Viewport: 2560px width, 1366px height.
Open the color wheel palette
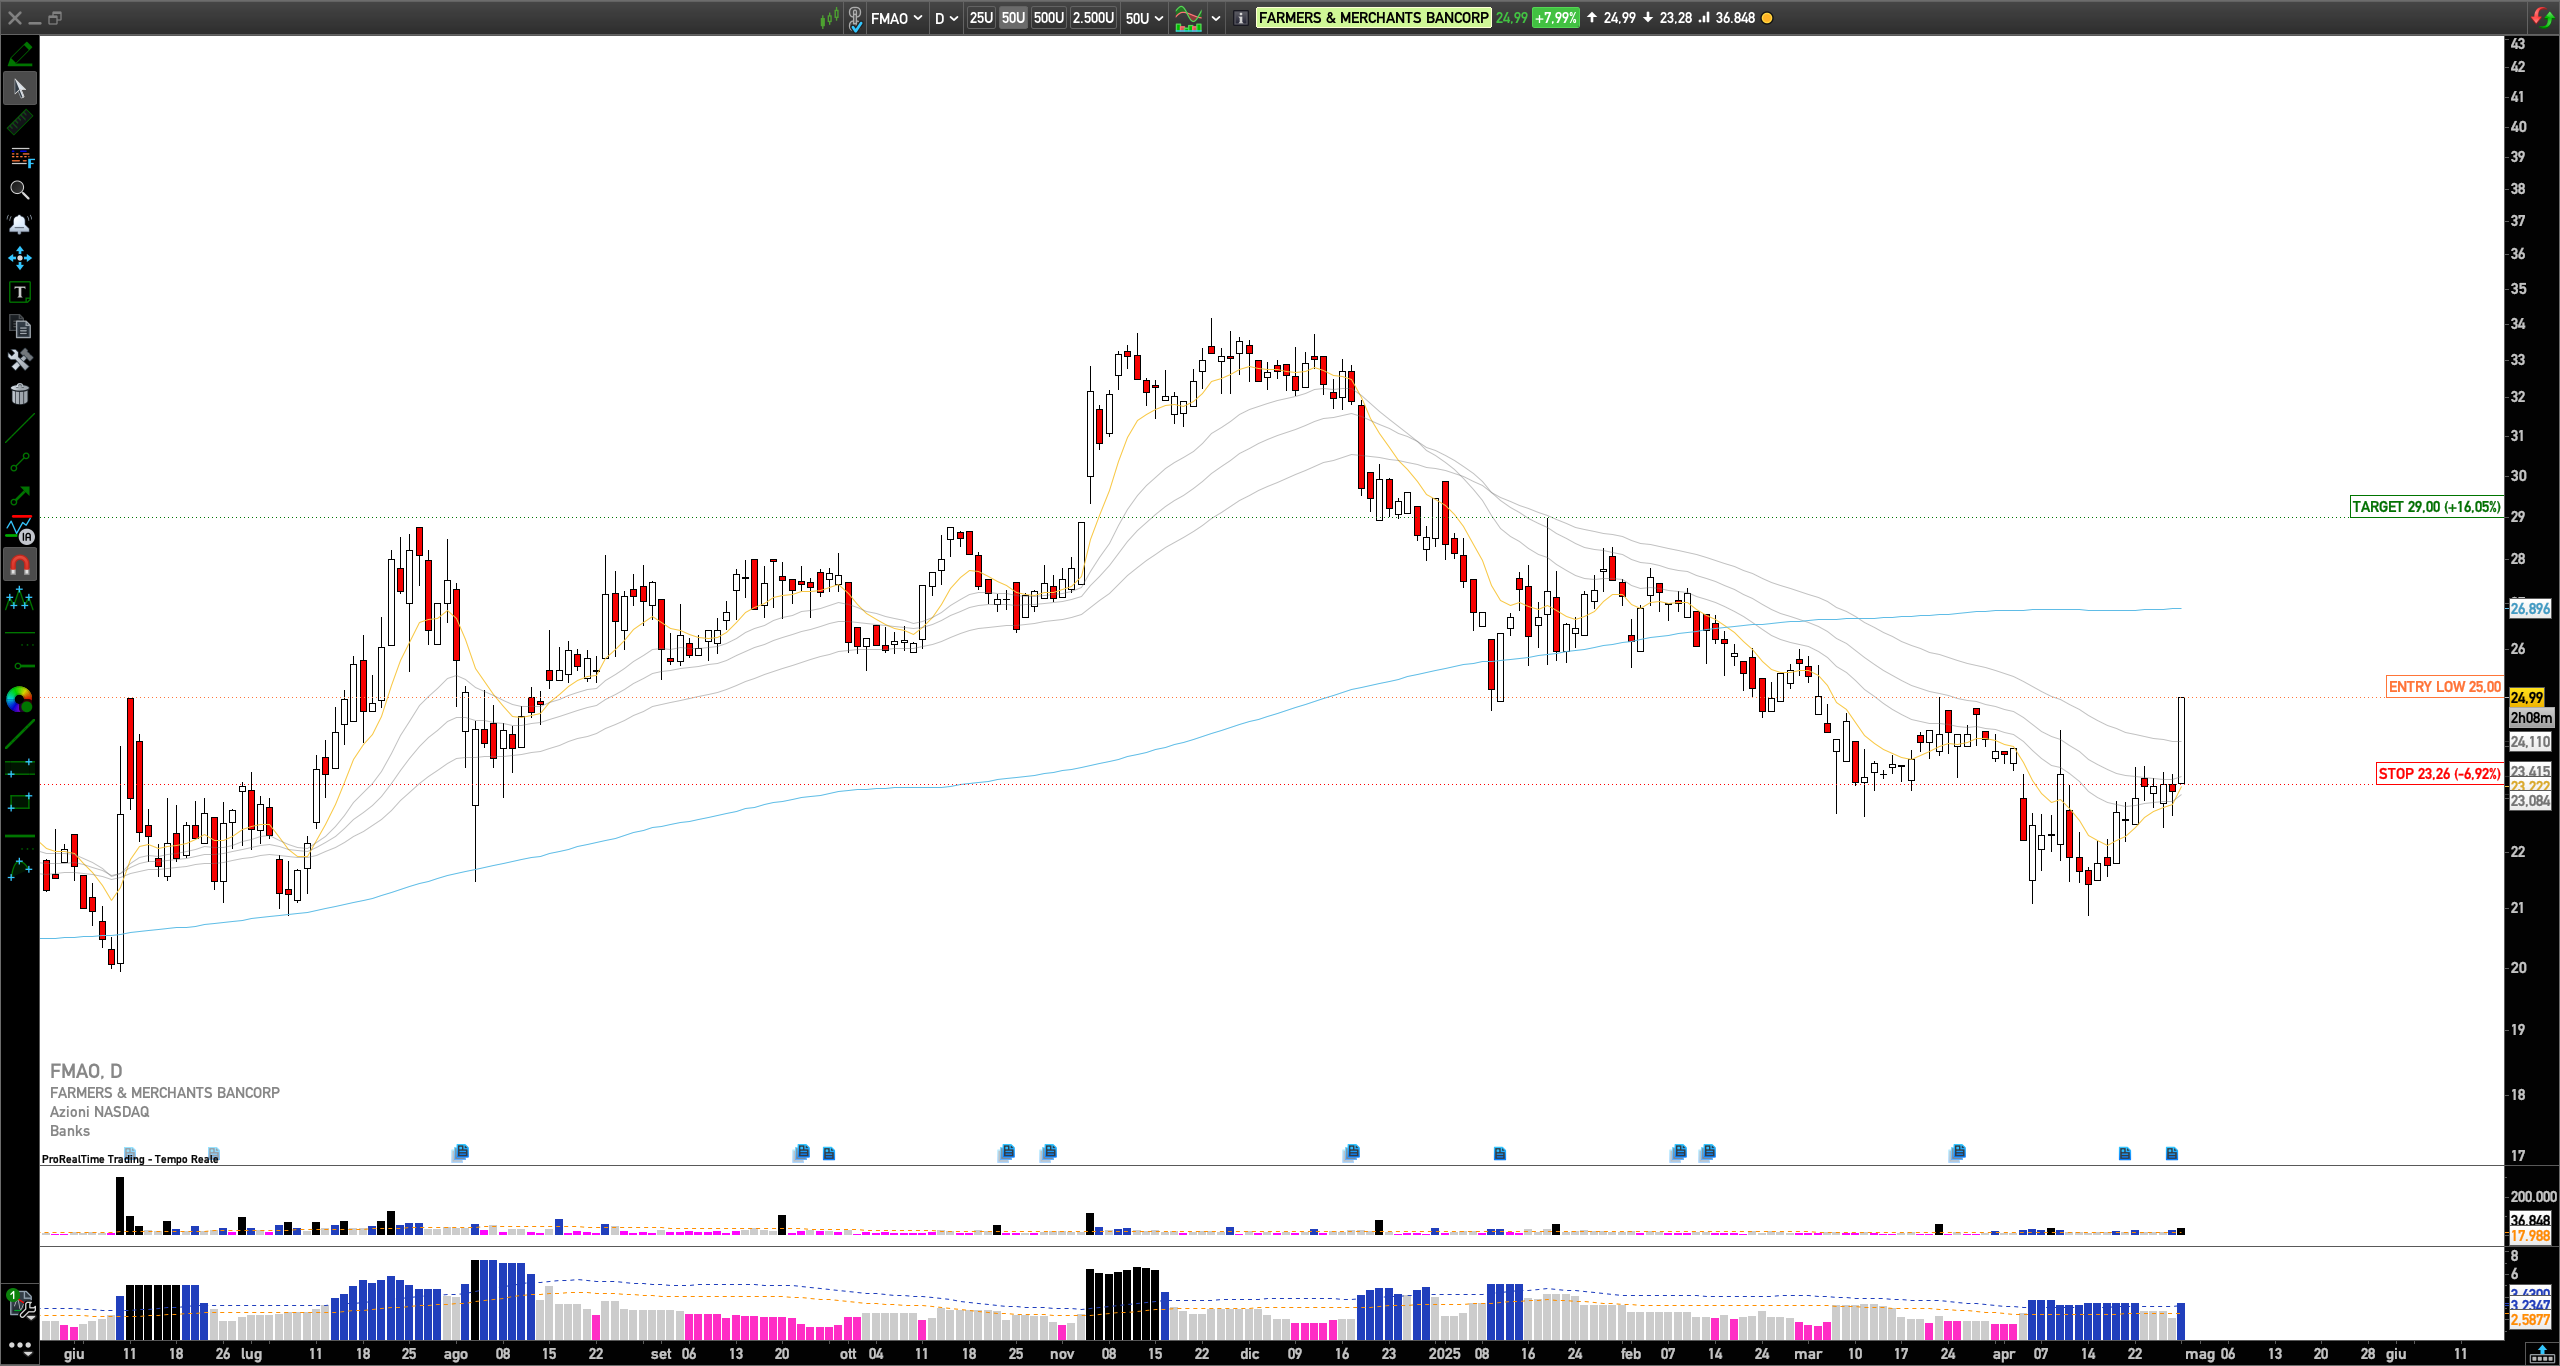click(19, 699)
